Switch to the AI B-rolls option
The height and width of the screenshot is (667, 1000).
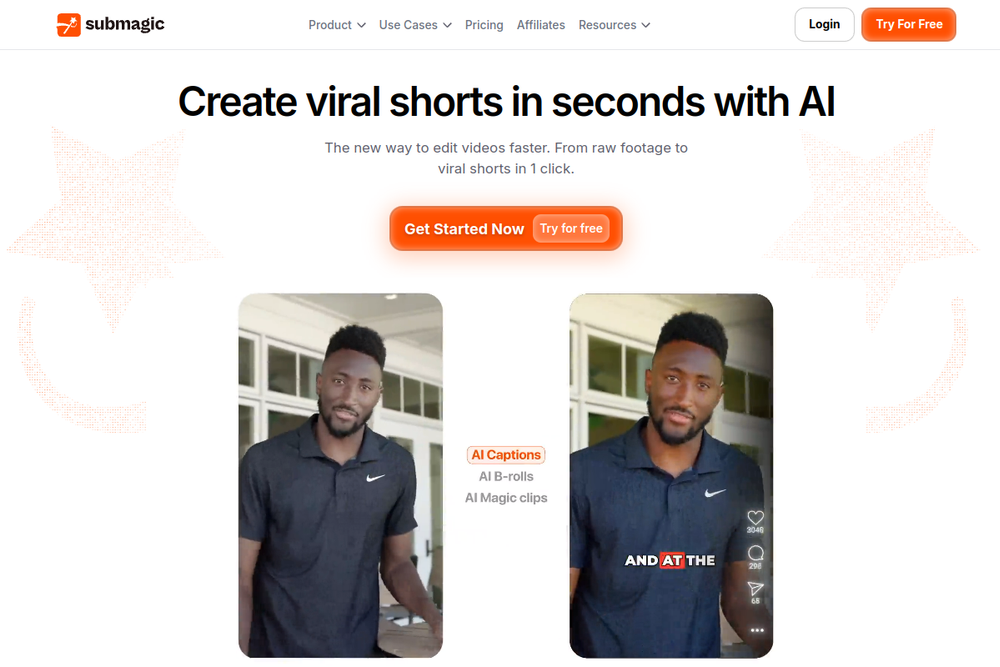point(506,476)
